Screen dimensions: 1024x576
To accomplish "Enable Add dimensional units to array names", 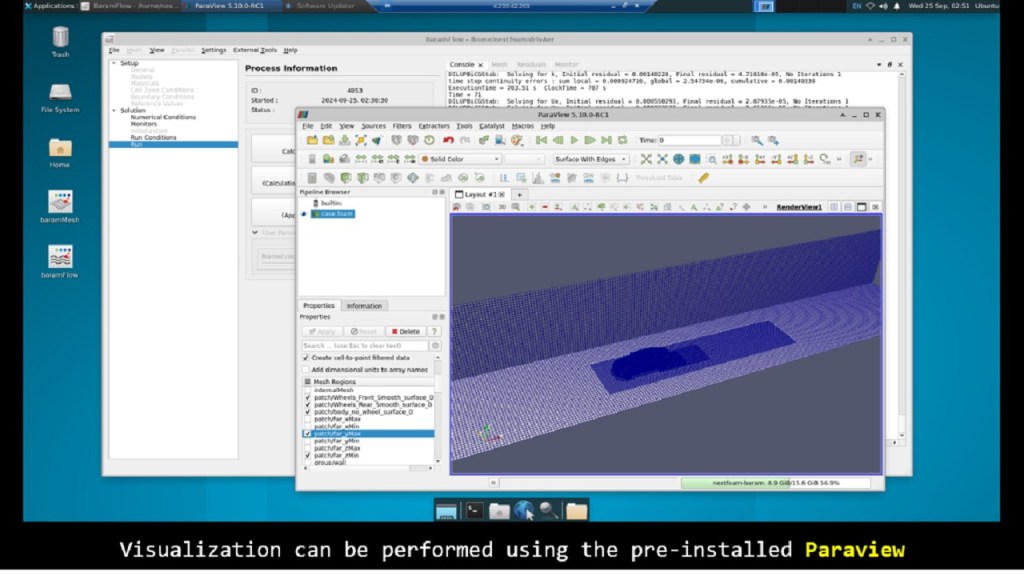I will coord(306,369).
